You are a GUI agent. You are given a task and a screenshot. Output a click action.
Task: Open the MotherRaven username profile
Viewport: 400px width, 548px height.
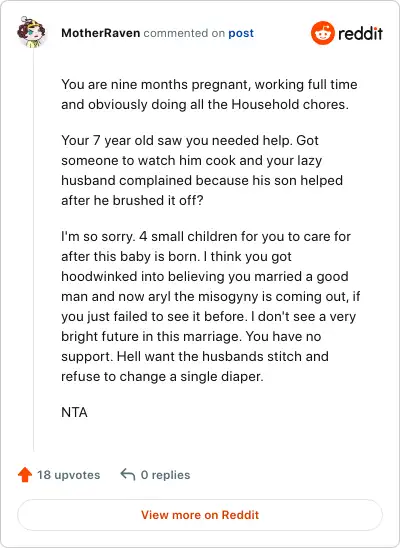tap(101, 33)
